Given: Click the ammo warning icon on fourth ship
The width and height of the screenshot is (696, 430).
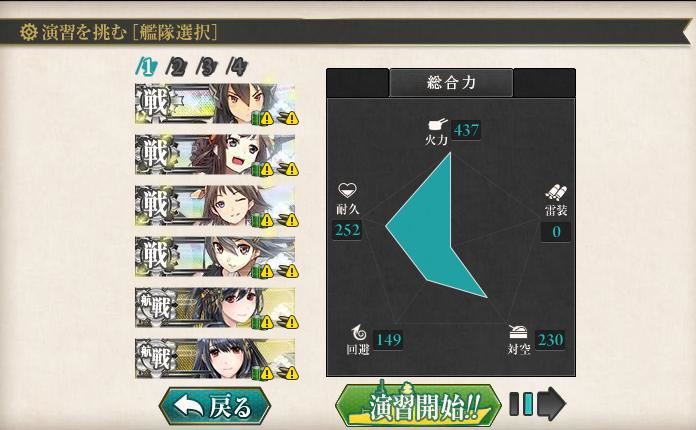Looking at the screenshot, I should [x=288, y=271].
